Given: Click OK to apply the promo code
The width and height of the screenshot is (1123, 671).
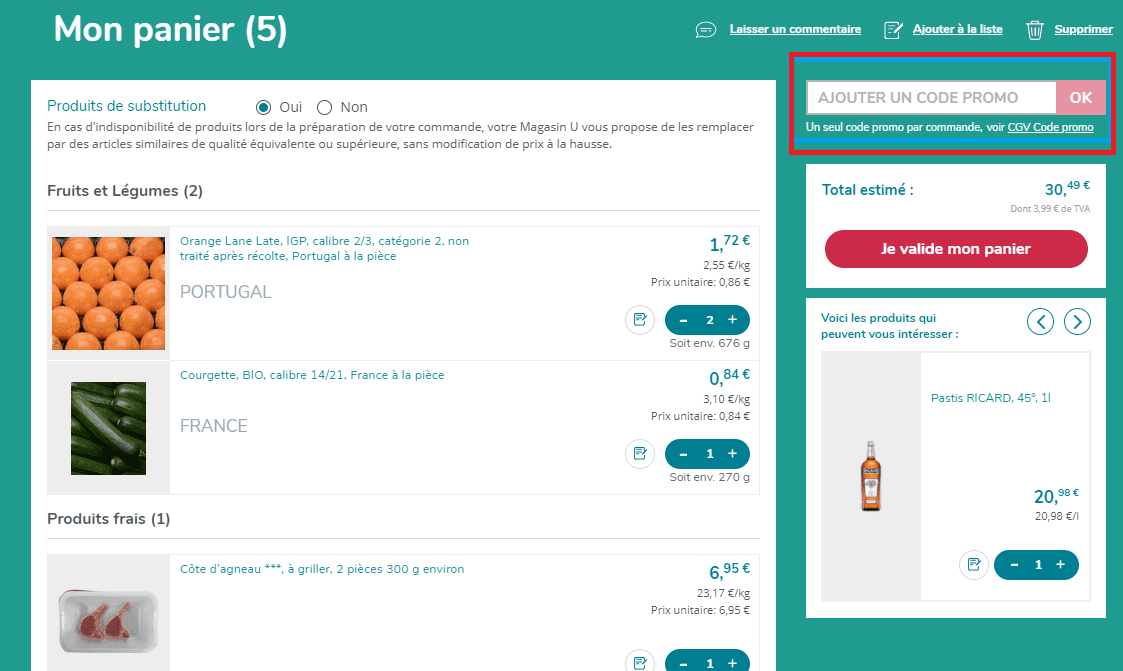Looking at the screenshot, I should click(1081, 97).
